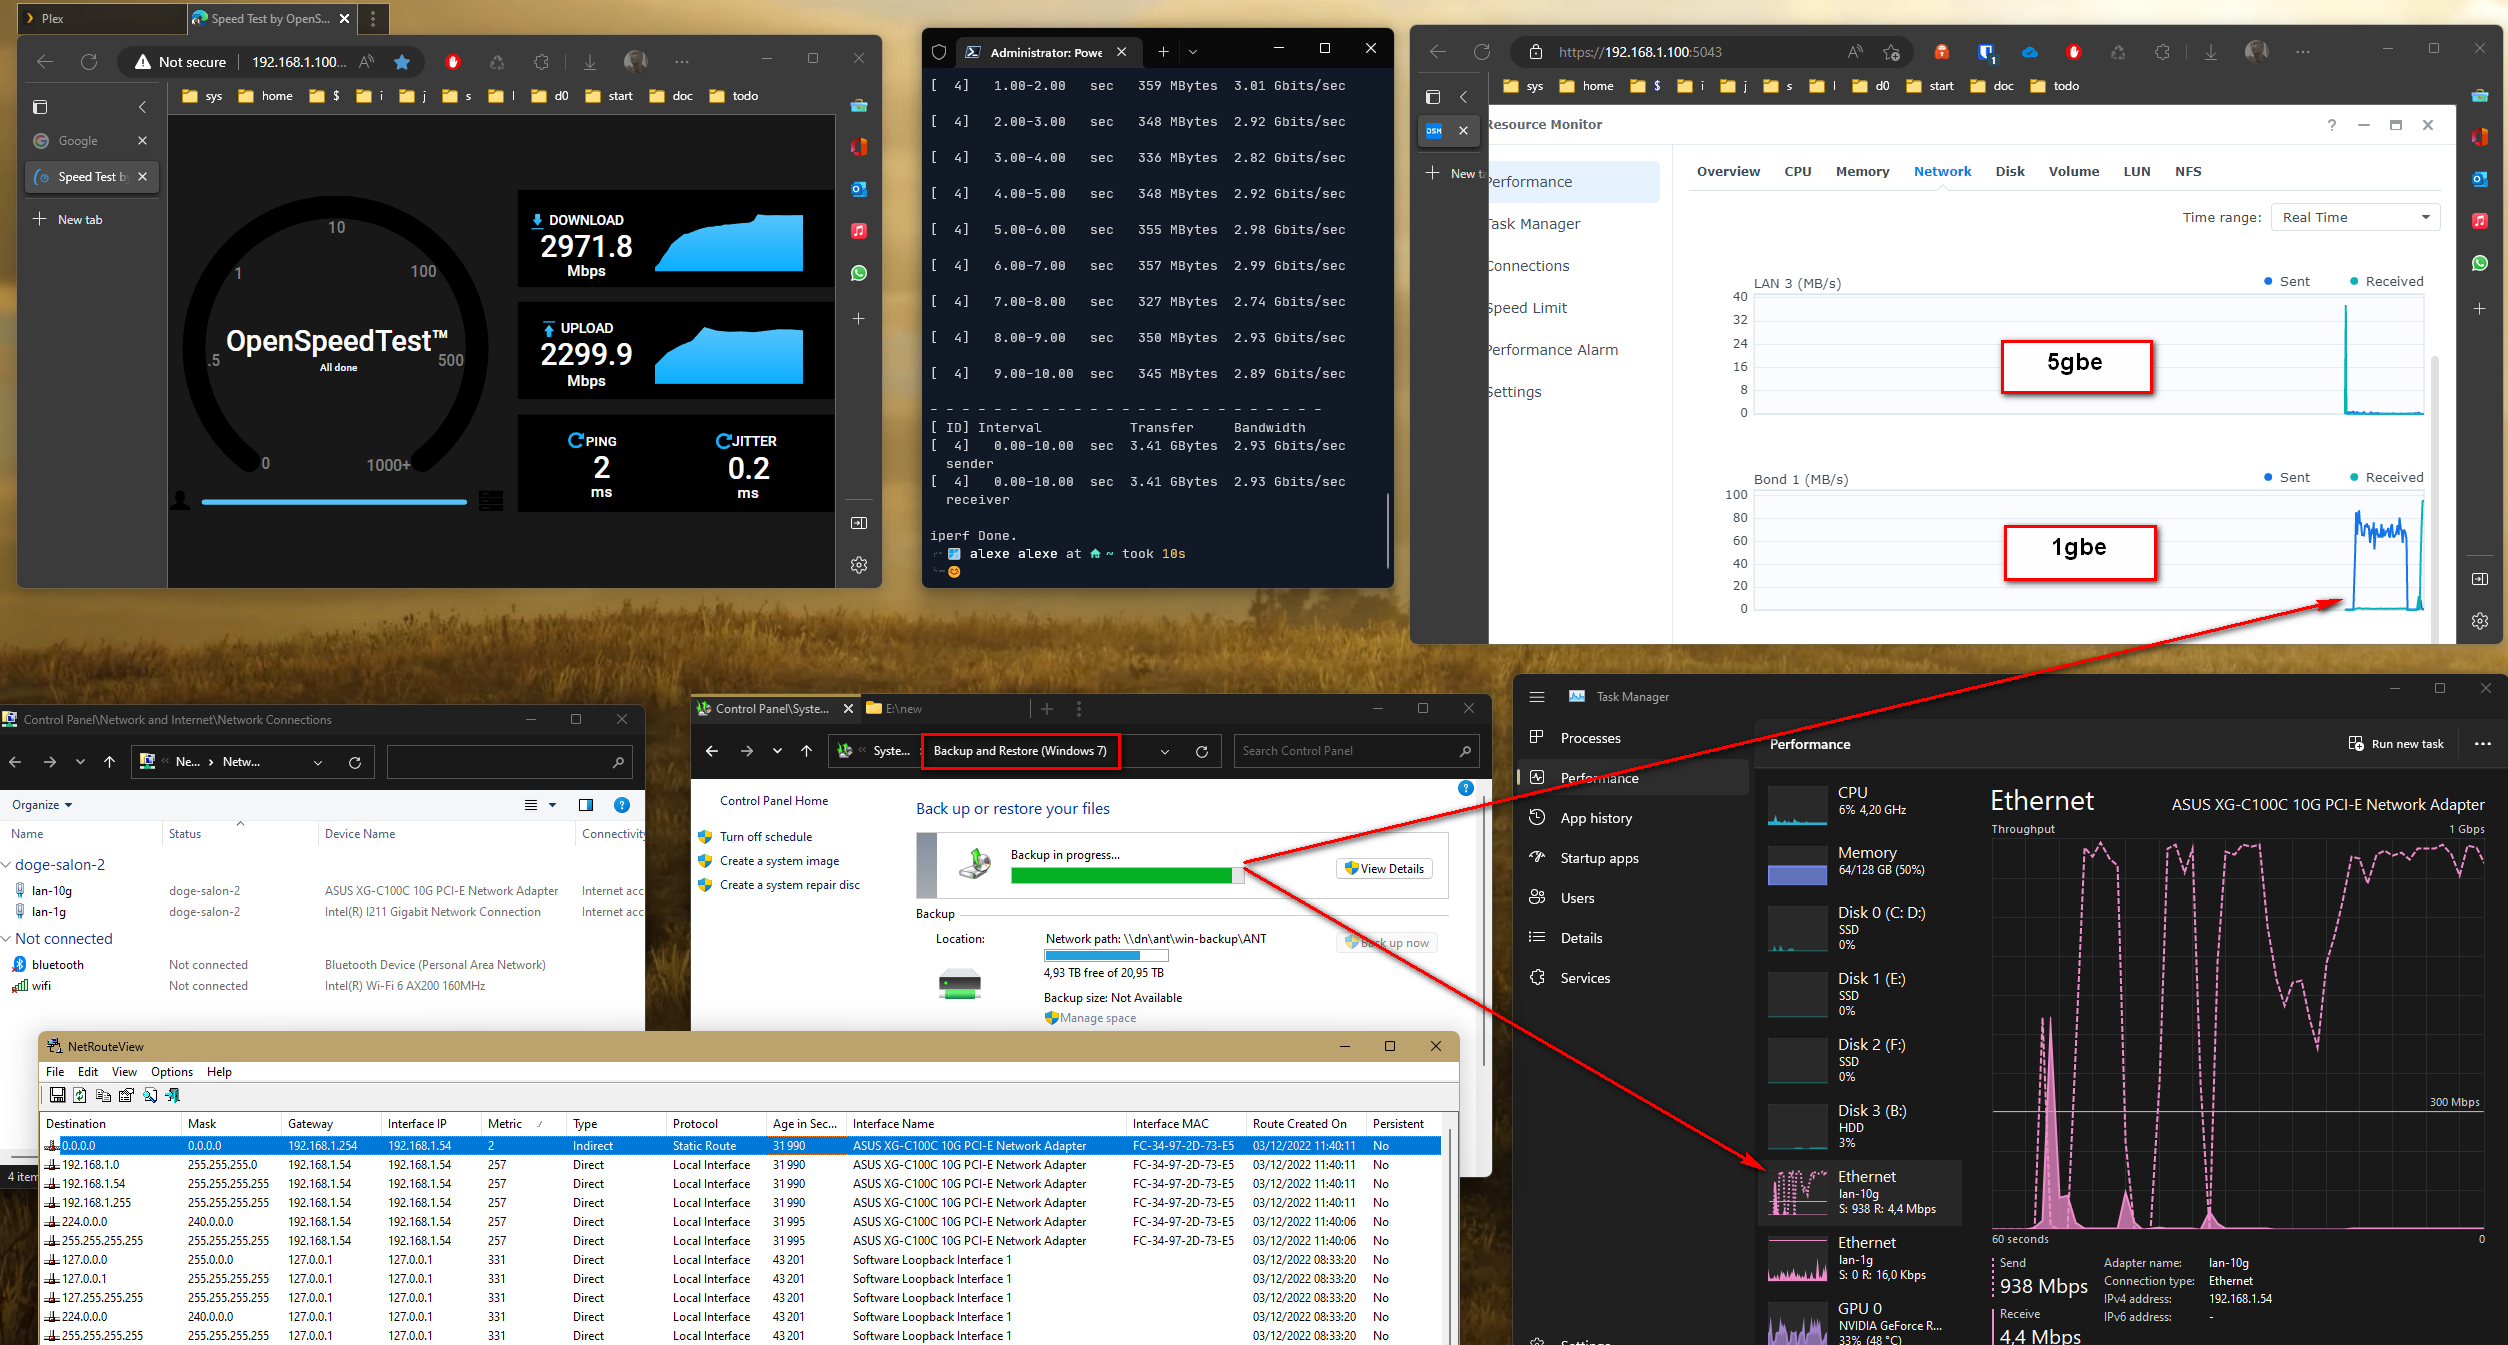The image size is (2508, 1345).
Task: Click the Backup in progress green bar
Action: pos(1121,876)
